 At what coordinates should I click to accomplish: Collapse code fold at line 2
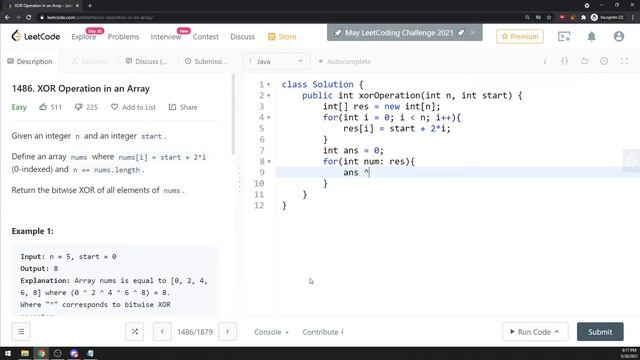[269, 96]
